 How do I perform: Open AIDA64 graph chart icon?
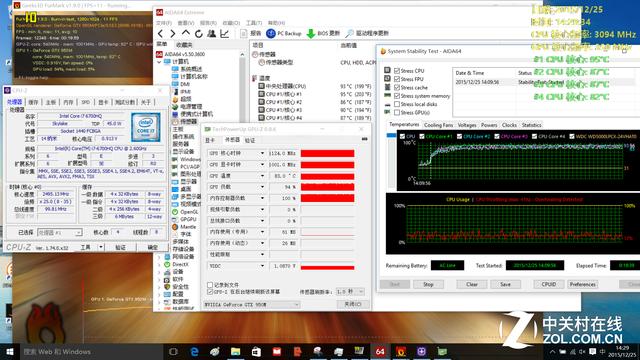click(x=224, y=33)
